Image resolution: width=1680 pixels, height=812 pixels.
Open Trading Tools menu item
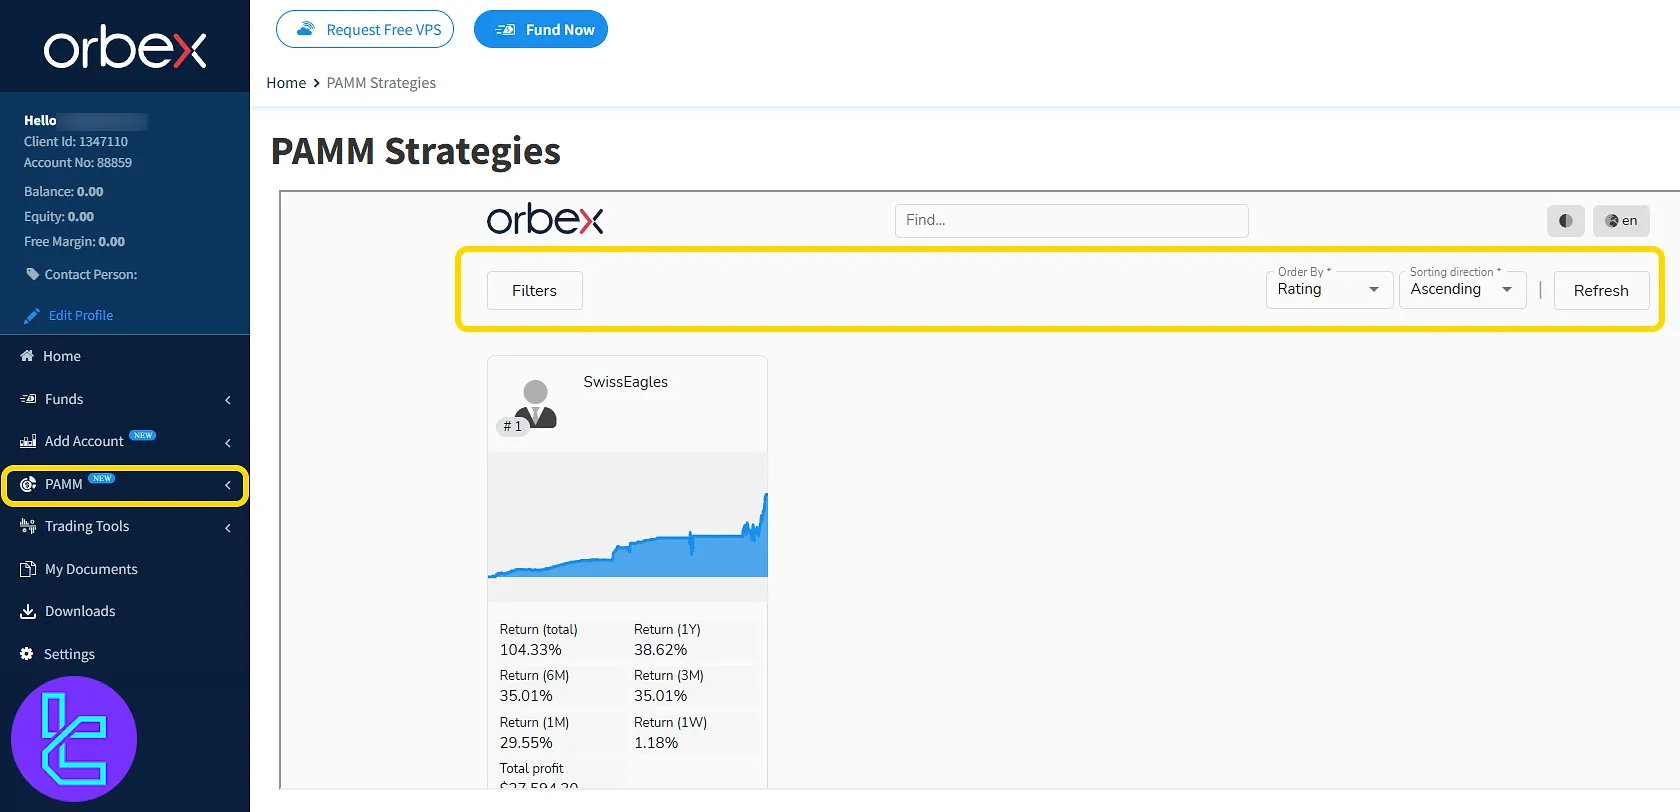click(x=125, y=526)
